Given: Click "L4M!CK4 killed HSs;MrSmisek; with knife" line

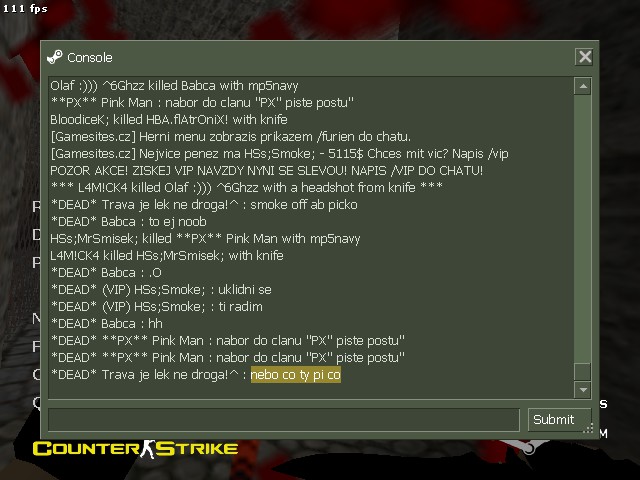Looking at the screenshot, I should 167,256.
